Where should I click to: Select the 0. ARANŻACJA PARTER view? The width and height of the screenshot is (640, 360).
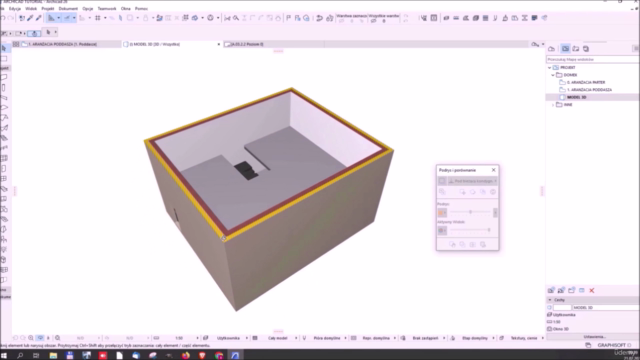tap(586, 82)
